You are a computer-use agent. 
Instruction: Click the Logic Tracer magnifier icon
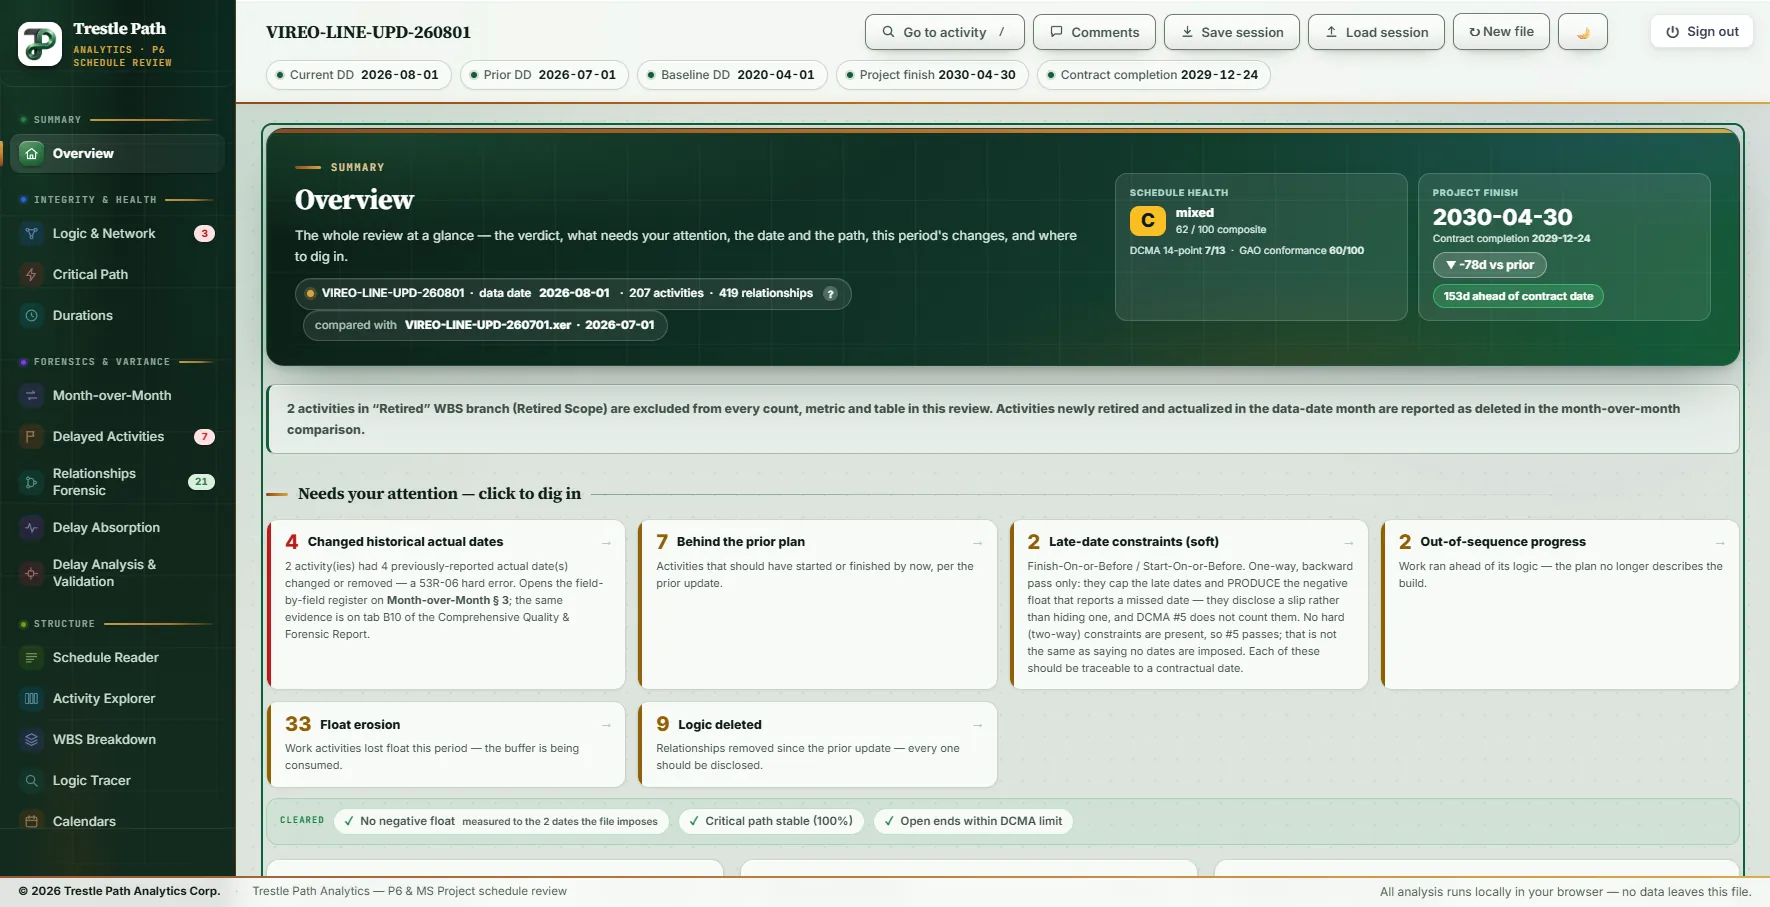[31, 780]
